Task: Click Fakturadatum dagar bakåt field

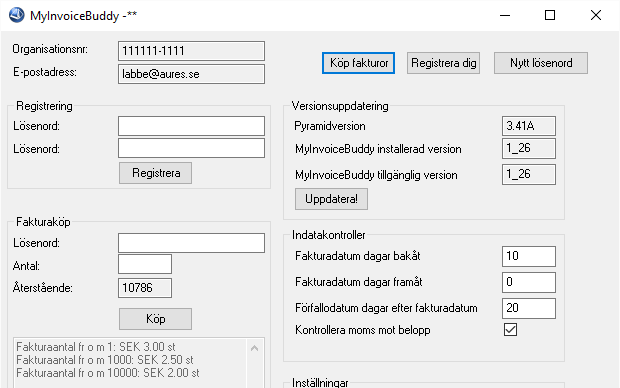Action: [529, 256]
